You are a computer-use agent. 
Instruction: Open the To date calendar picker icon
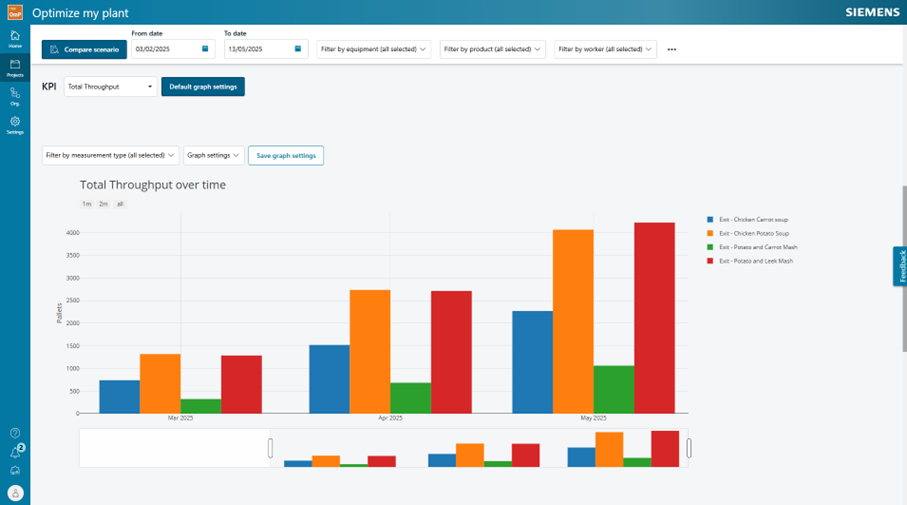coord(297,49)
